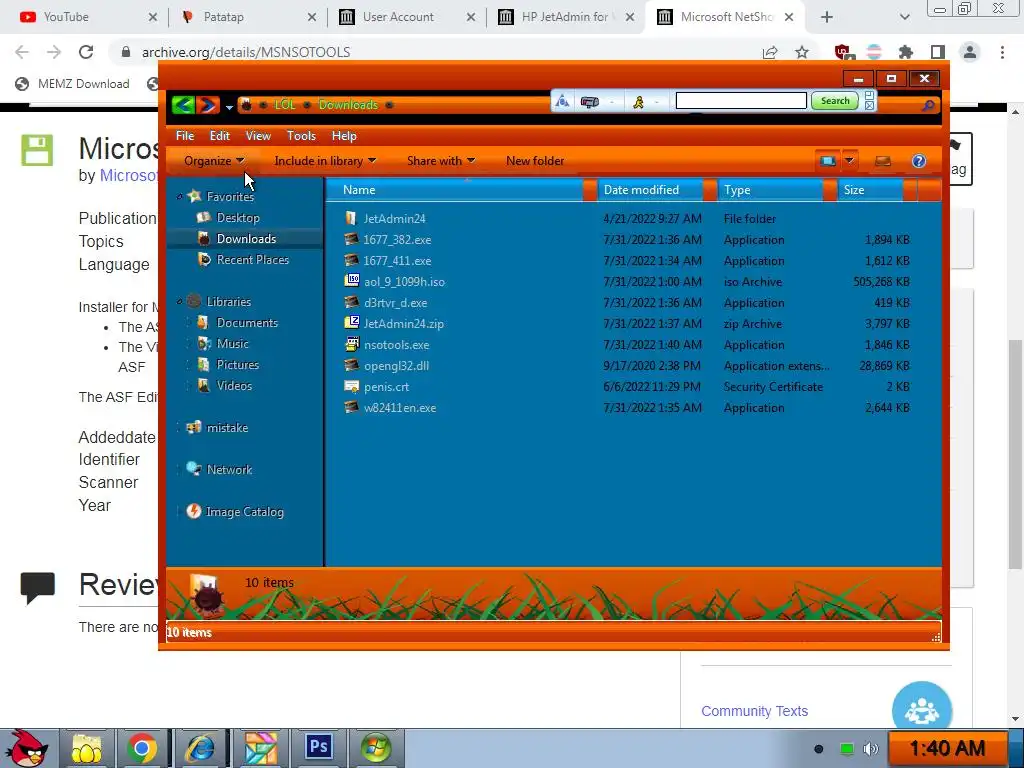This screenshot has height=768, width=1024.
Task: Select d3rtvr_d.exe file icon
Action: point(351,302)
